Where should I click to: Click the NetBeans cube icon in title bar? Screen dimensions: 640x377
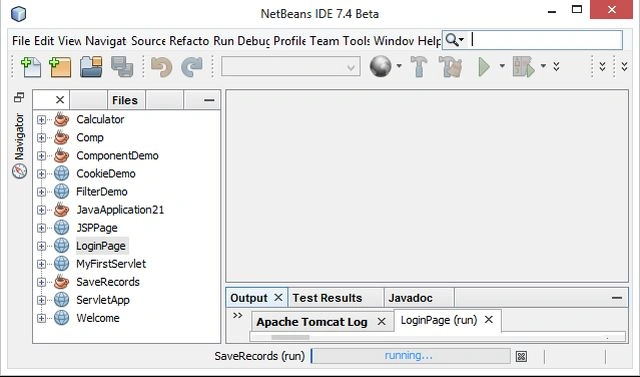tap(18, 13)
